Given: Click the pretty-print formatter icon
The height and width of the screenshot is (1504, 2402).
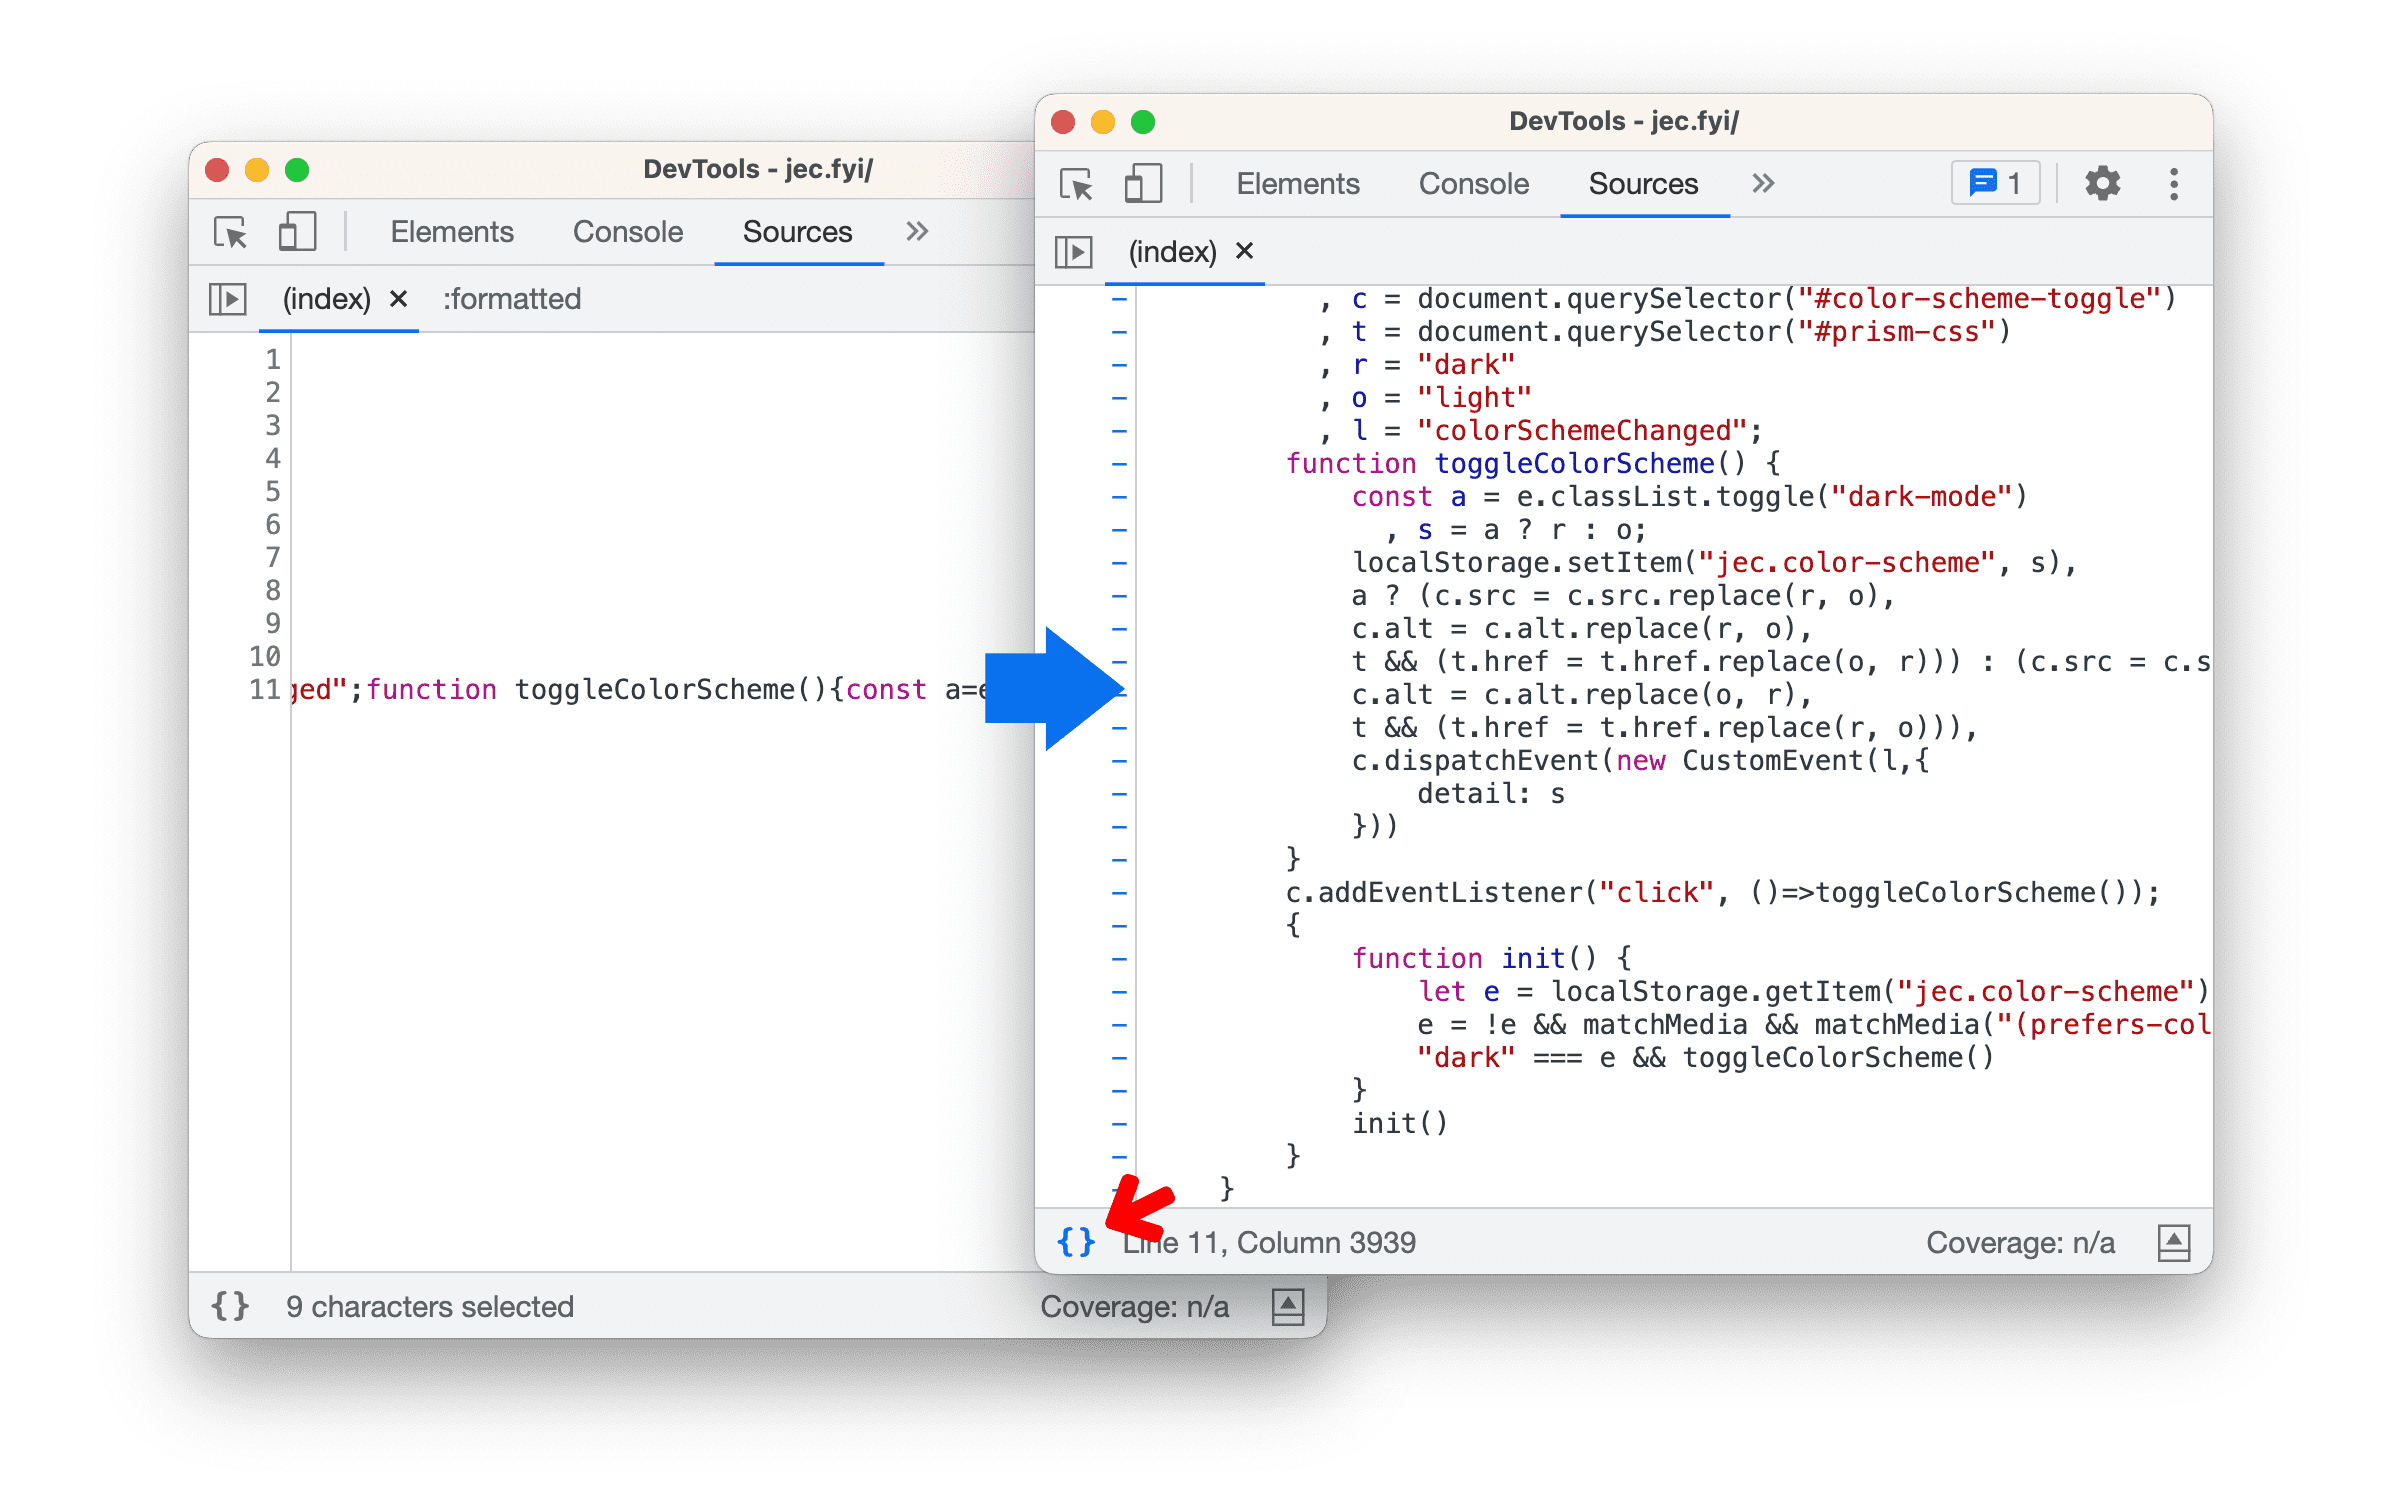Looking at the screenshot, I should coord(1075,1241).
